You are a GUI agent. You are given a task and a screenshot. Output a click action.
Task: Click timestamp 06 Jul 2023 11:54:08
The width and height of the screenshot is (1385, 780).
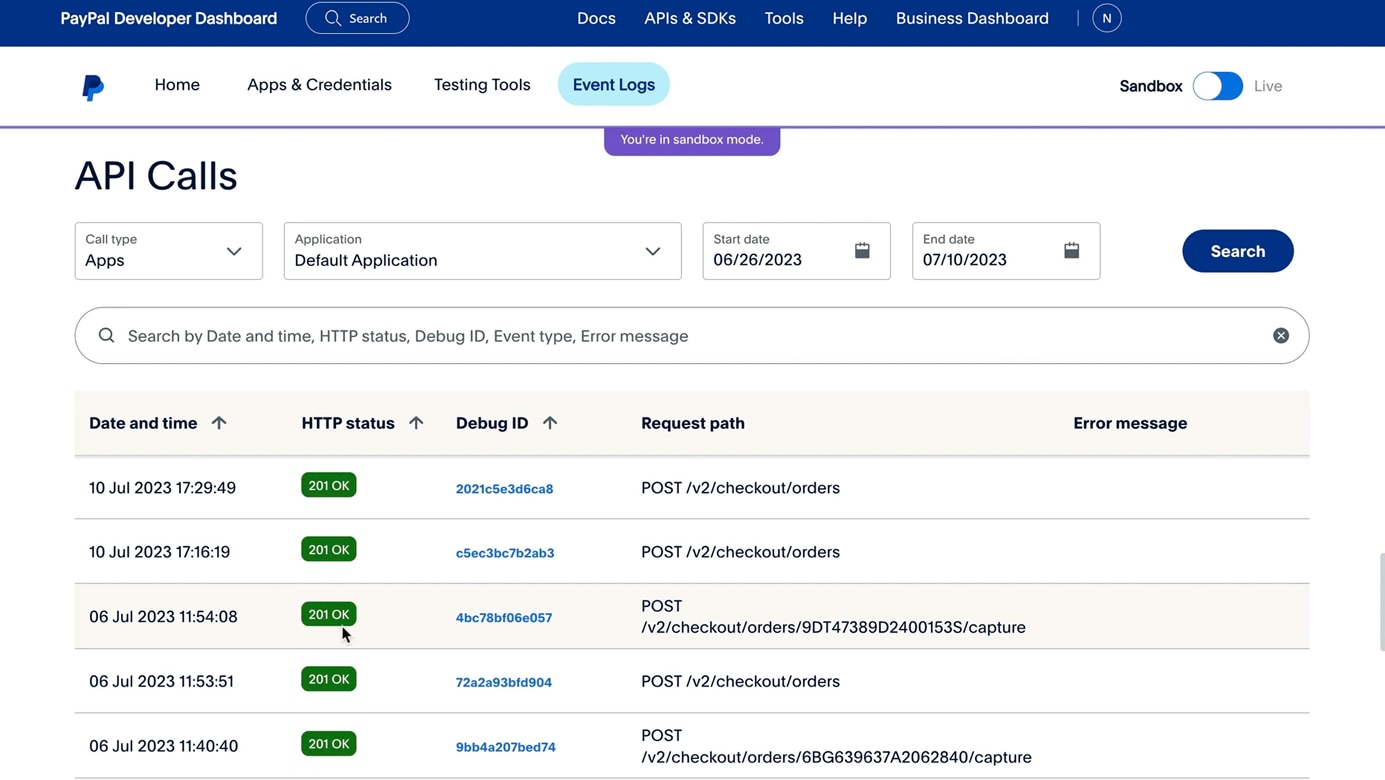tap(163, 617)
